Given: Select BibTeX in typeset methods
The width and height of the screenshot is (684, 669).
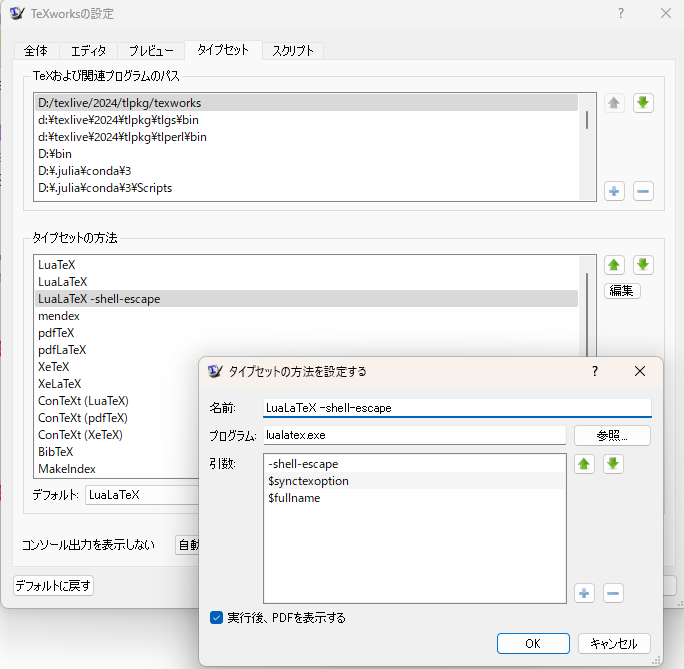Looking at the screenshot, I should point(117,452).
